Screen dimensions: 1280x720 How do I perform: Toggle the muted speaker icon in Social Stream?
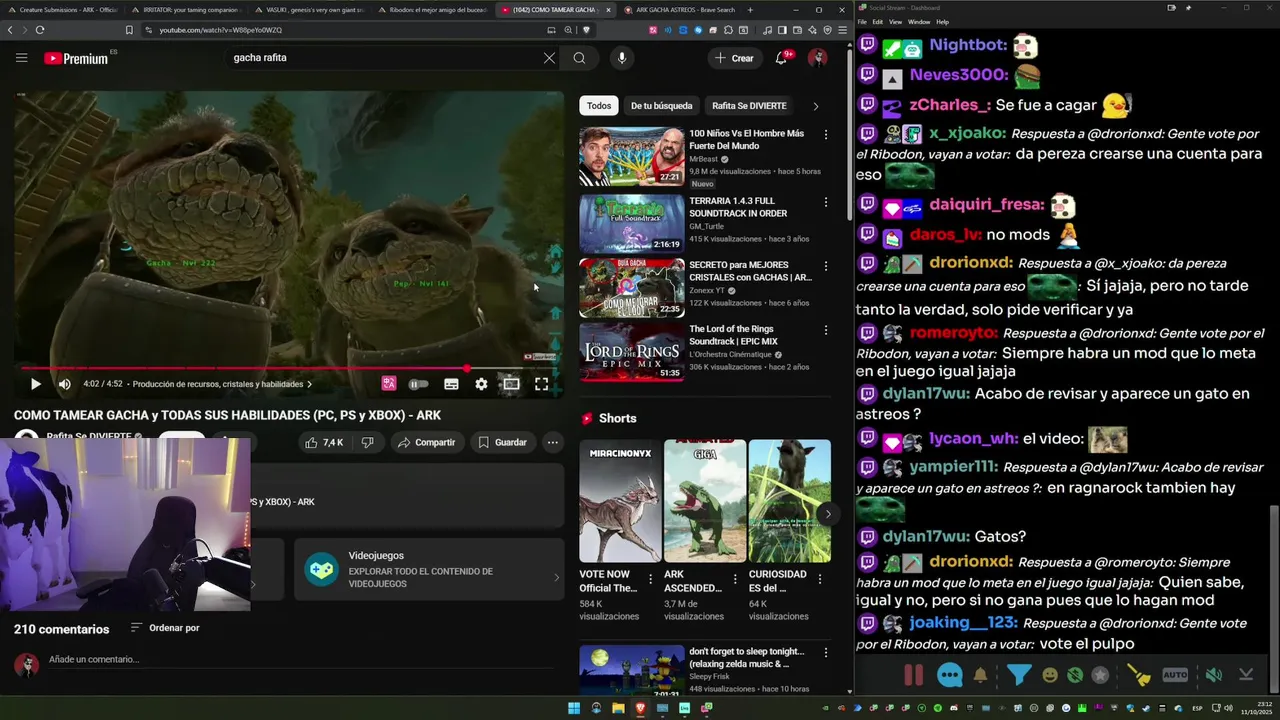click(x=1213, y=675)
